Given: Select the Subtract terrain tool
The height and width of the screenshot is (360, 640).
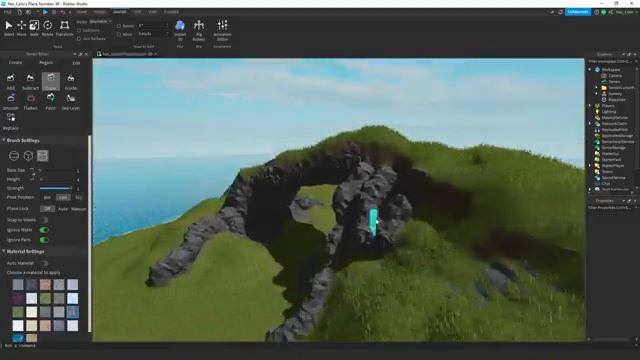Looking at the screenshot, I should tap(30, 82).
